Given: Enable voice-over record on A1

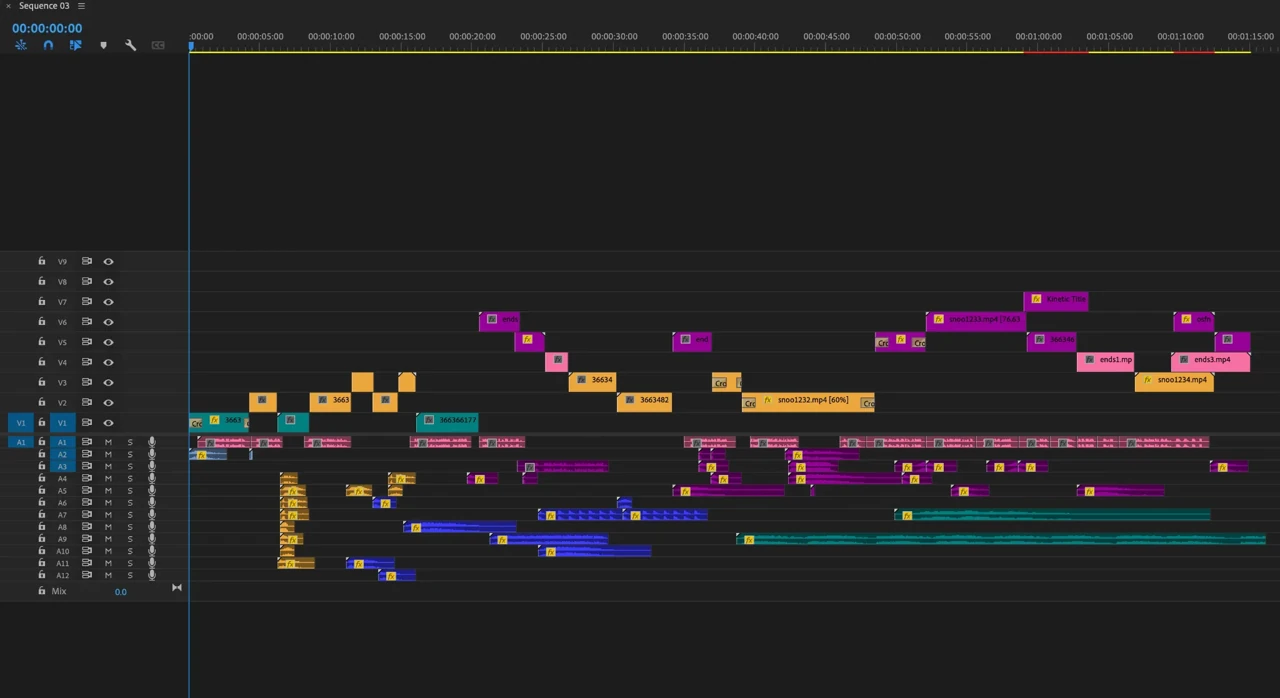Looking at the screenshot, I should tap(152, 442).
